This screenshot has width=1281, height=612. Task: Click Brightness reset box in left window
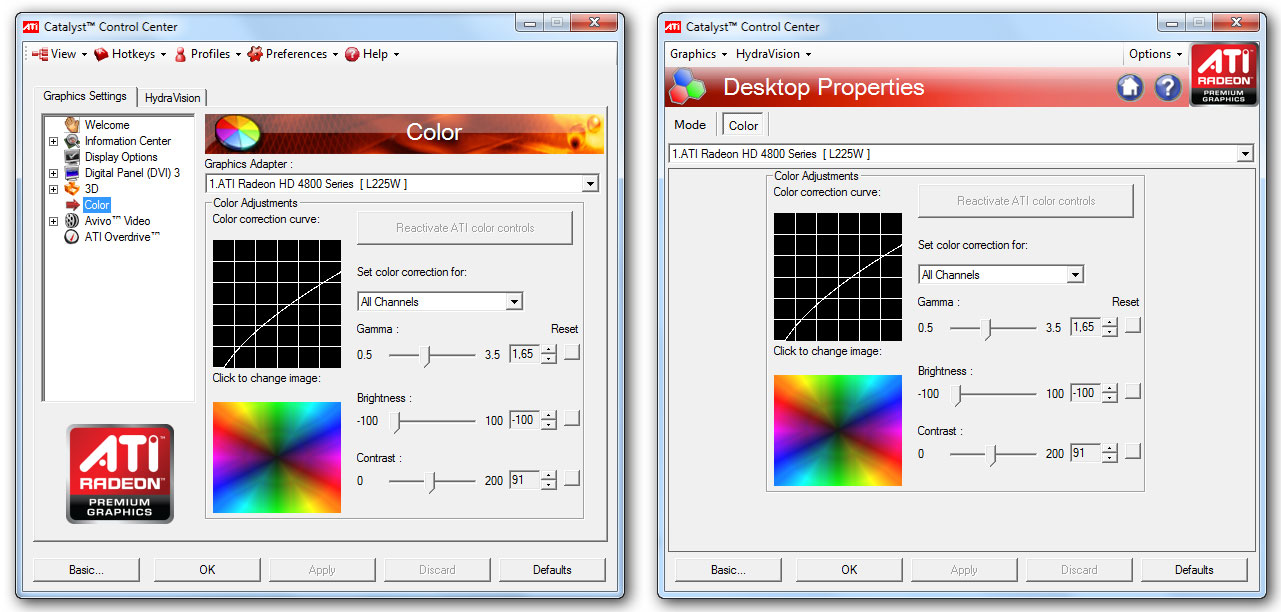[571, 418]
